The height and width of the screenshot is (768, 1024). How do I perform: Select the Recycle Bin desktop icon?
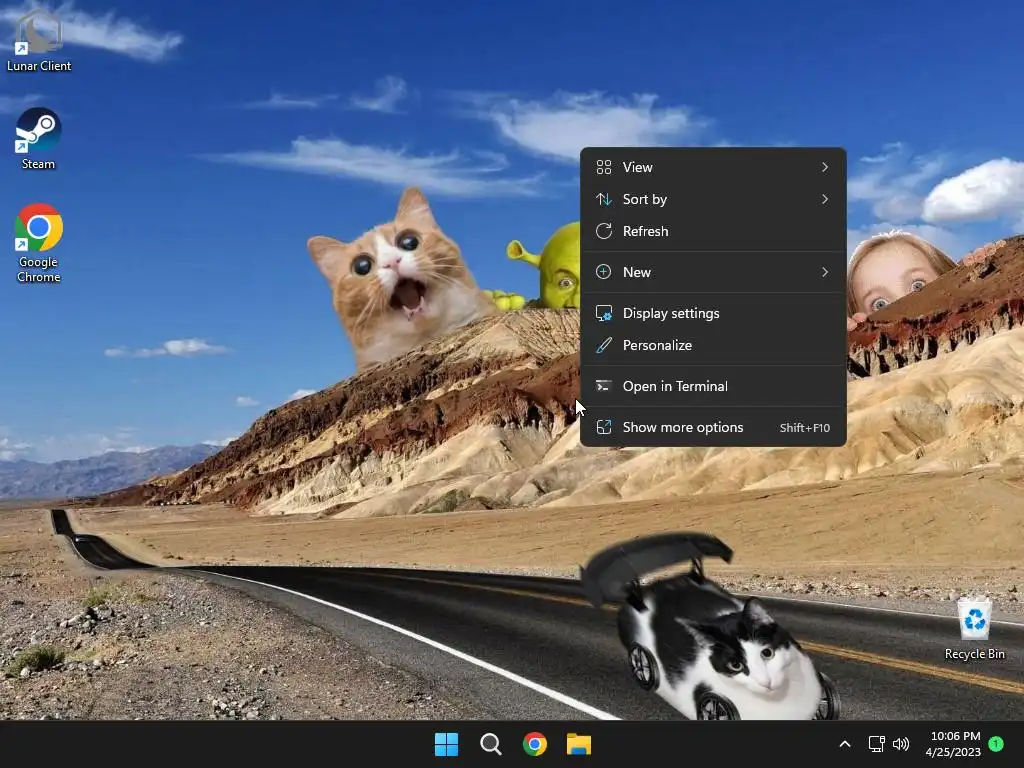coord(974,628)
